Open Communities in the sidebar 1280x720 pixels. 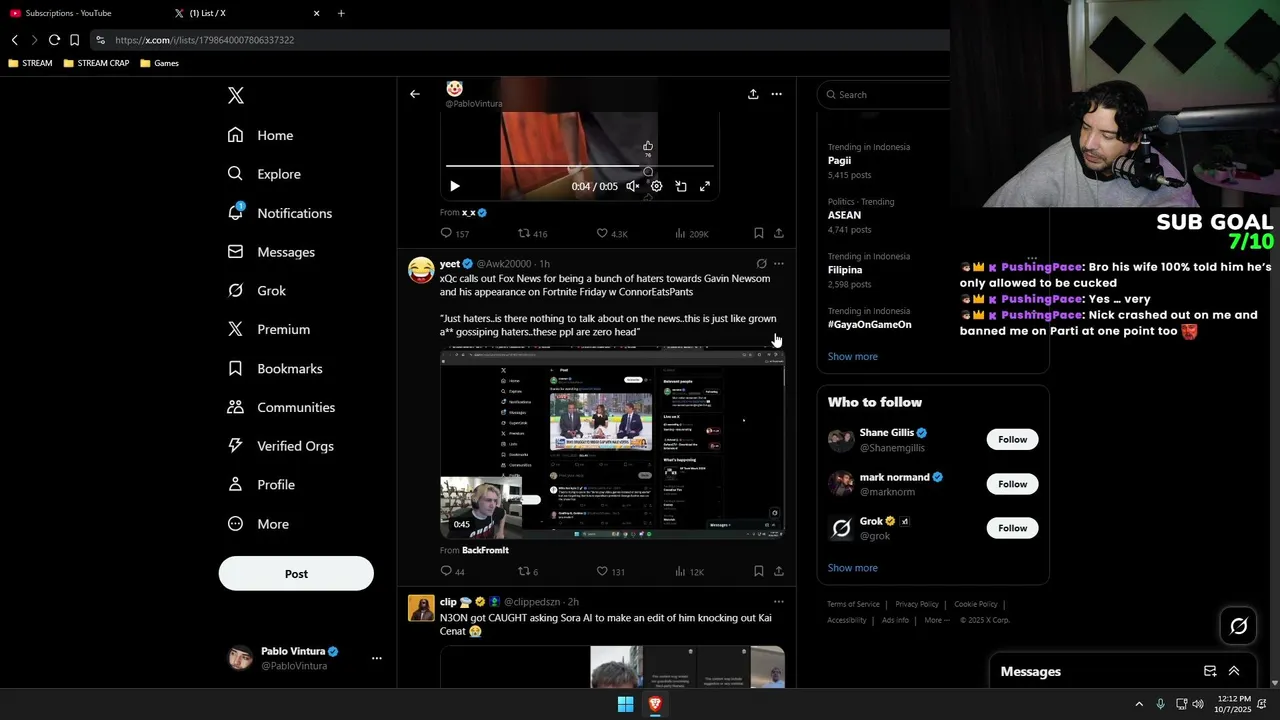pyautogui.click(x=281, y=407)
